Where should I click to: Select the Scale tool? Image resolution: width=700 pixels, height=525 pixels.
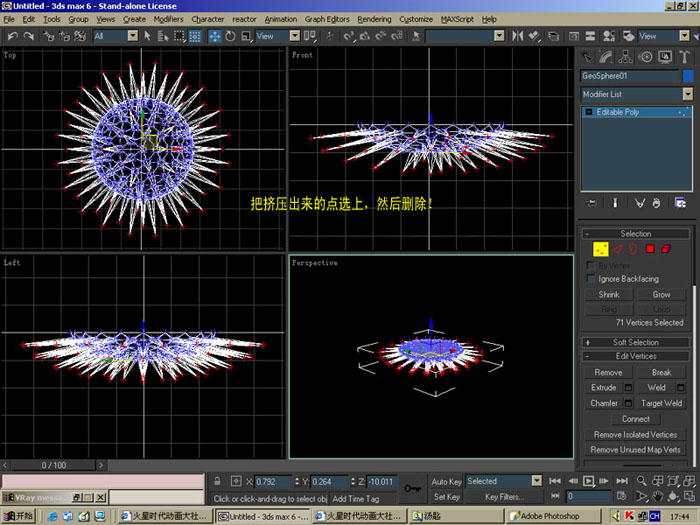[x=246, y=36]
